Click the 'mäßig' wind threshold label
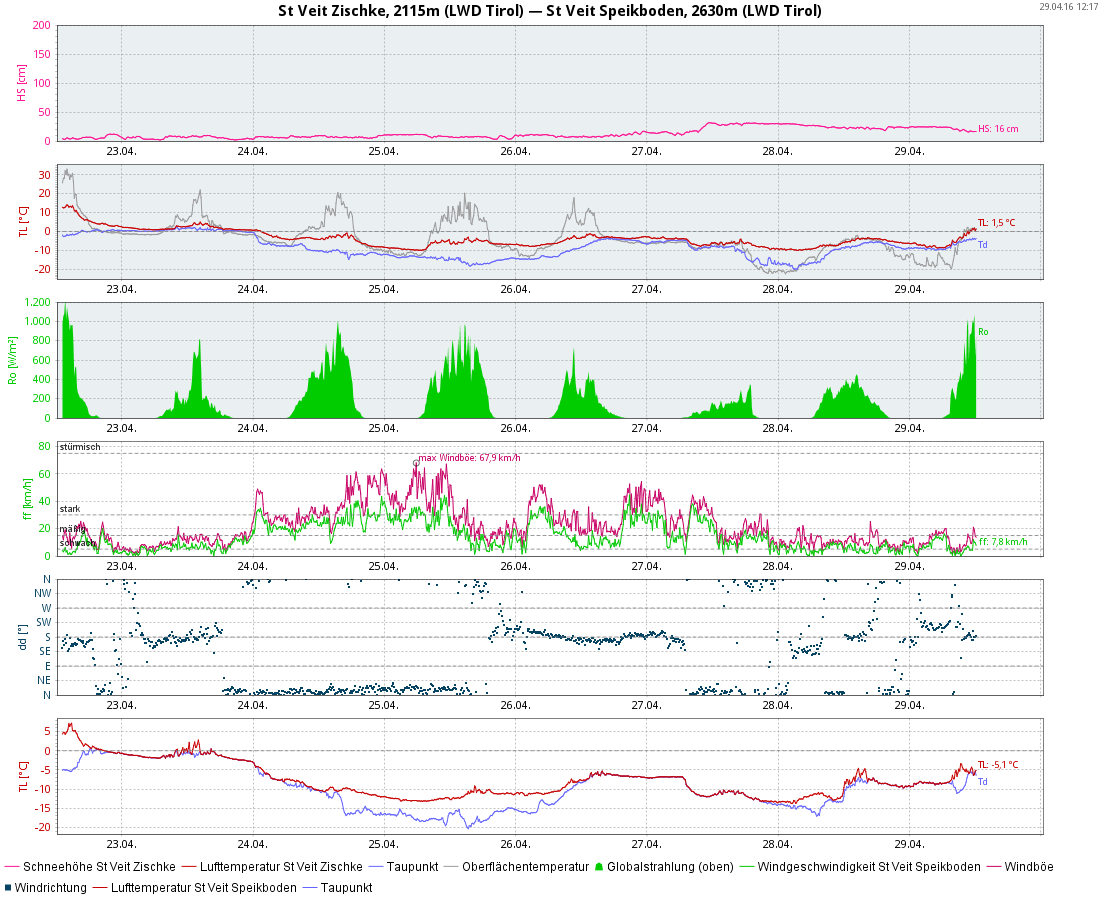The height and width of the screenshot is (900, 1100). [x=72, y=529]
